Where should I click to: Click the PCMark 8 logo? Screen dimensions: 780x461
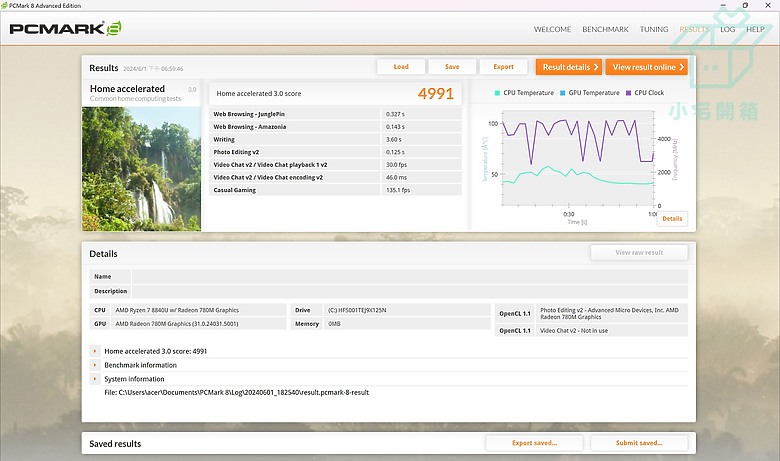65,28
